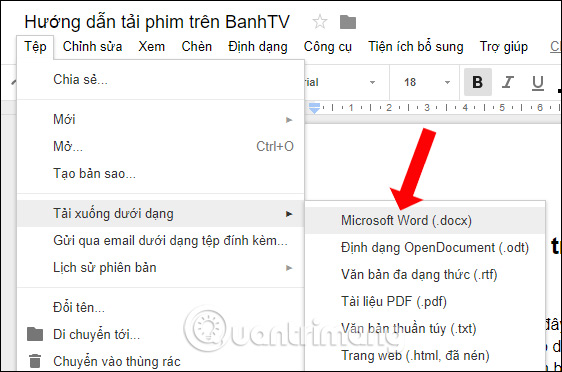
Task: Click the trash can icon in the menu
Action: point(35,361)
